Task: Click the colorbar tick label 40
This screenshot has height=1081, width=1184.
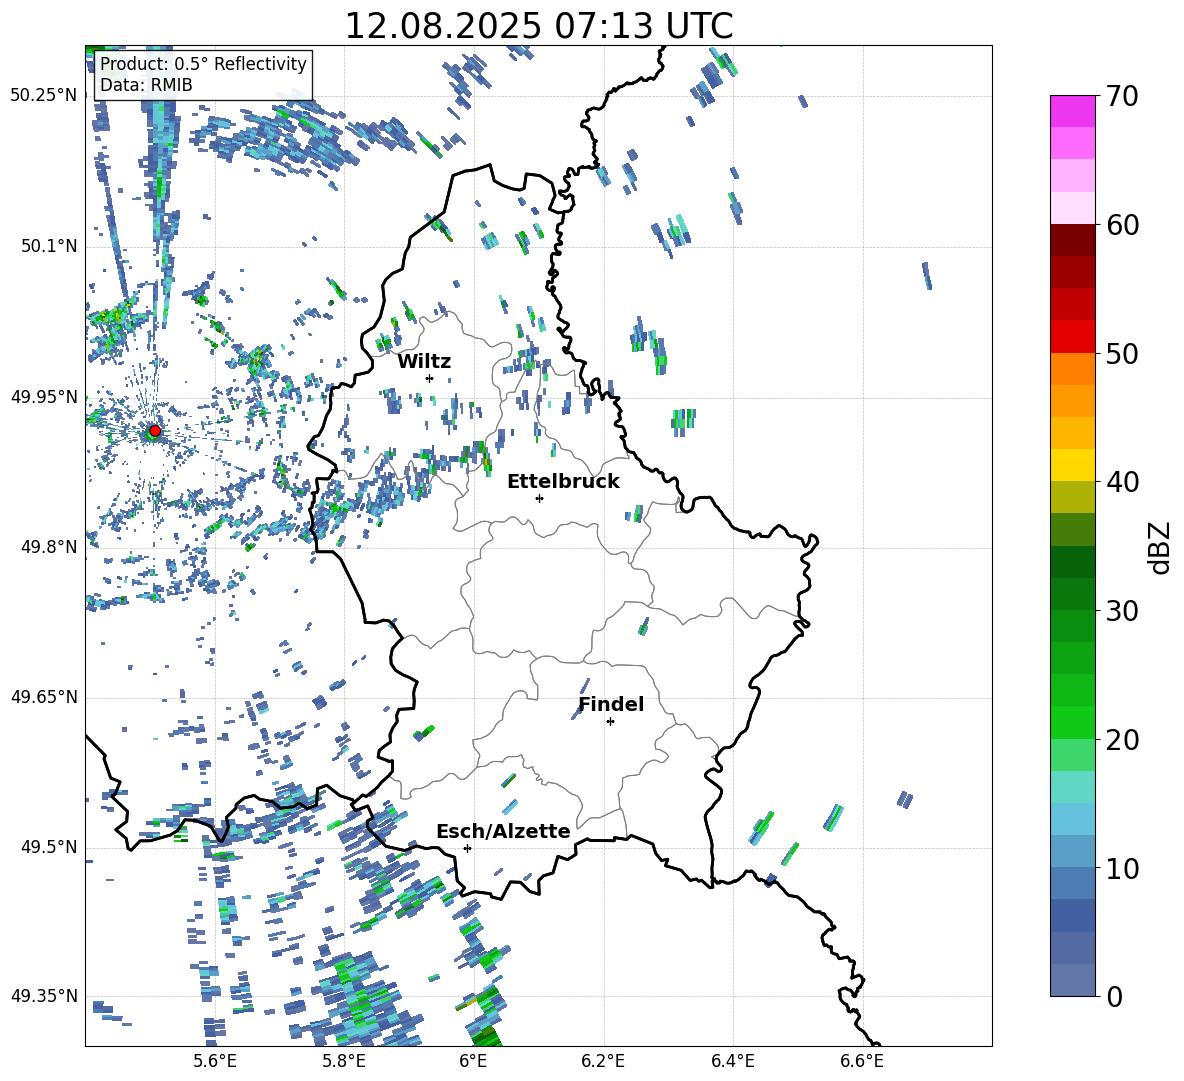Action: (1123, 482)
